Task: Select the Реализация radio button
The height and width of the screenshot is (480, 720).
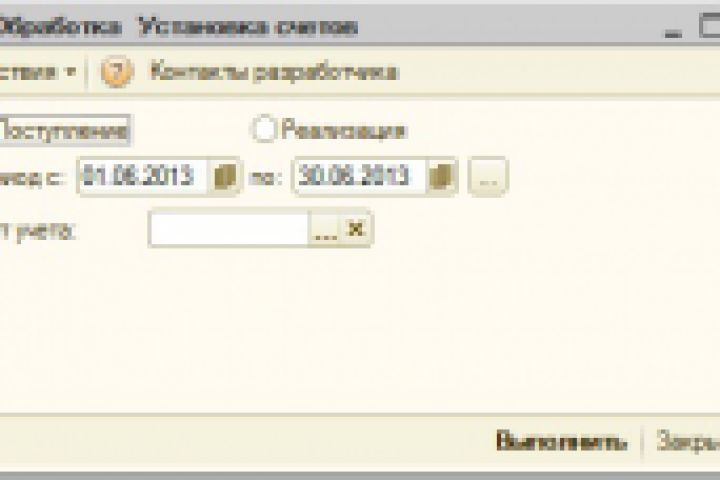Action: click(264, 129)
